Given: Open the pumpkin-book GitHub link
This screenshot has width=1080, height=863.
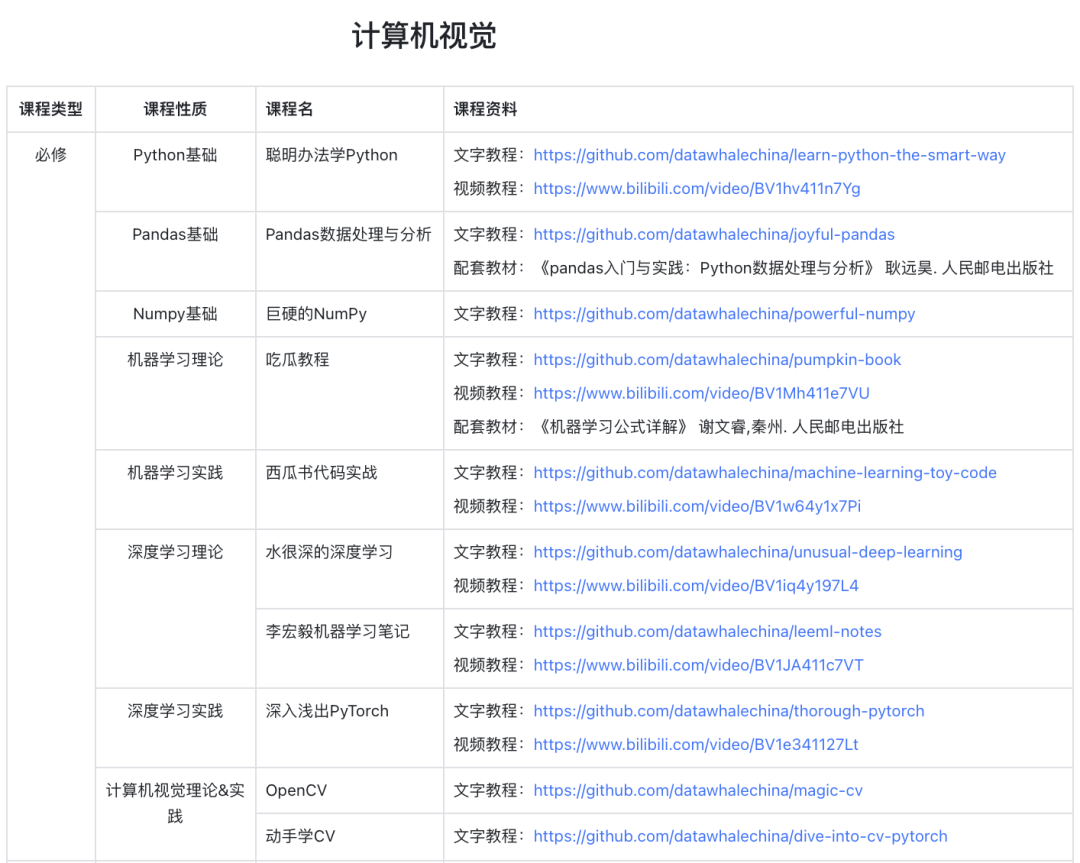Looking at the screenshot, I should pyautogui.click(x=717, y=359).
